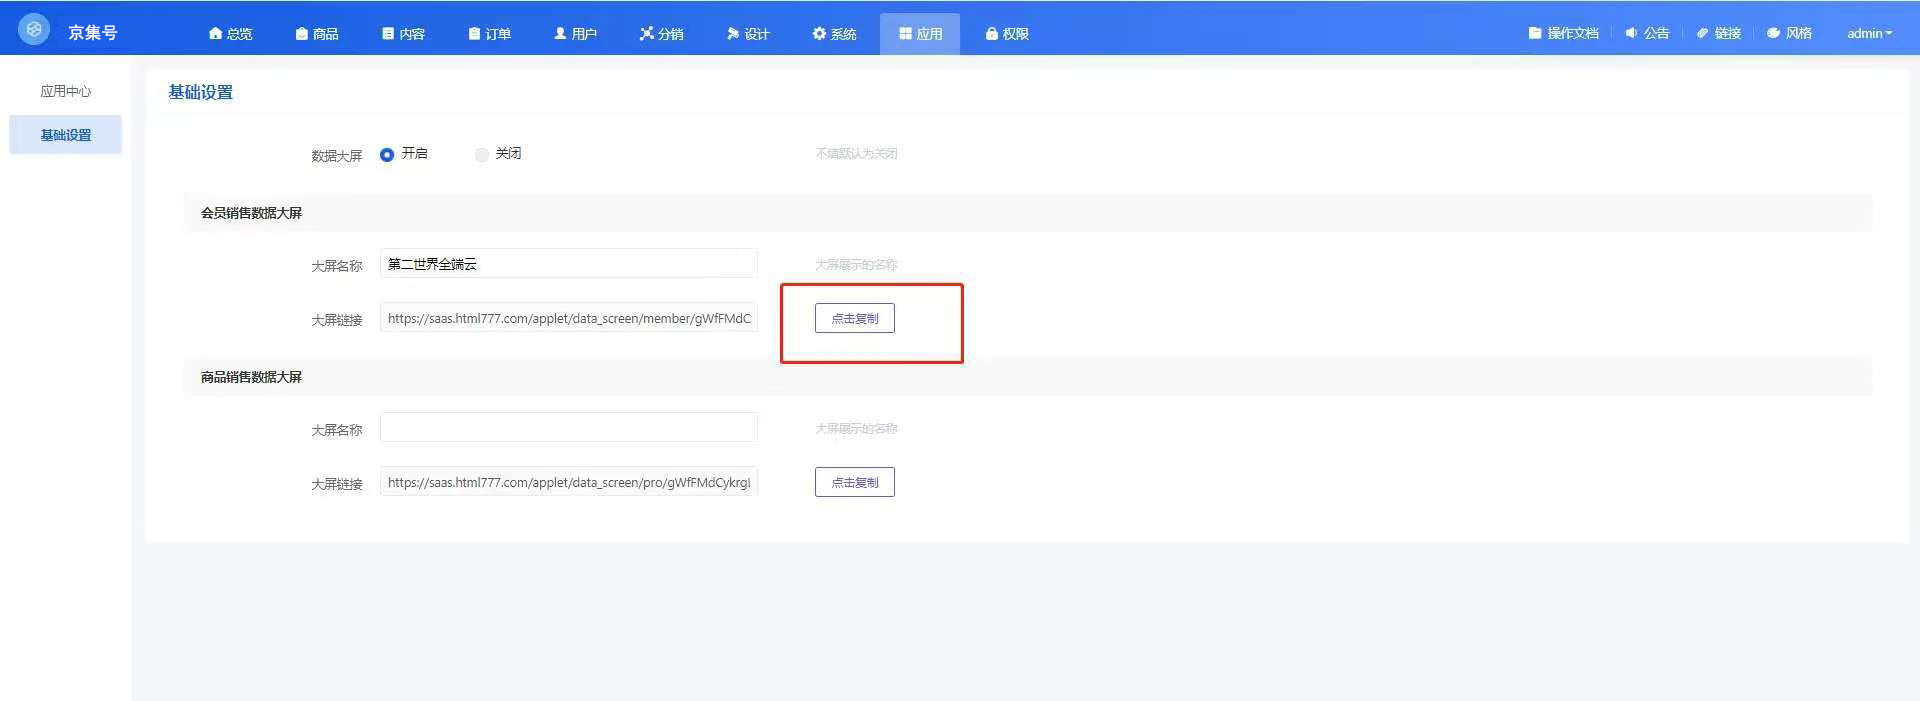Open the 订单 orders section
The image size is (1920, 701).
coord(490,34)
